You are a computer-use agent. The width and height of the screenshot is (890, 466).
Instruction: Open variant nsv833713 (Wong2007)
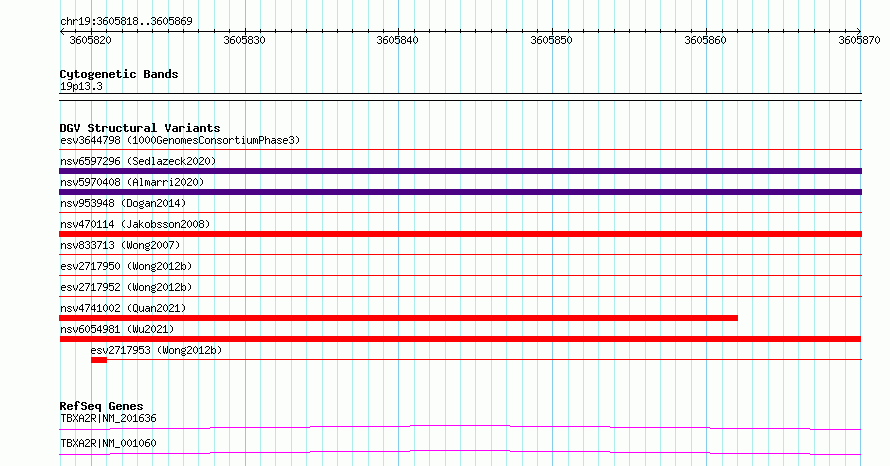[x=120, y=245]
